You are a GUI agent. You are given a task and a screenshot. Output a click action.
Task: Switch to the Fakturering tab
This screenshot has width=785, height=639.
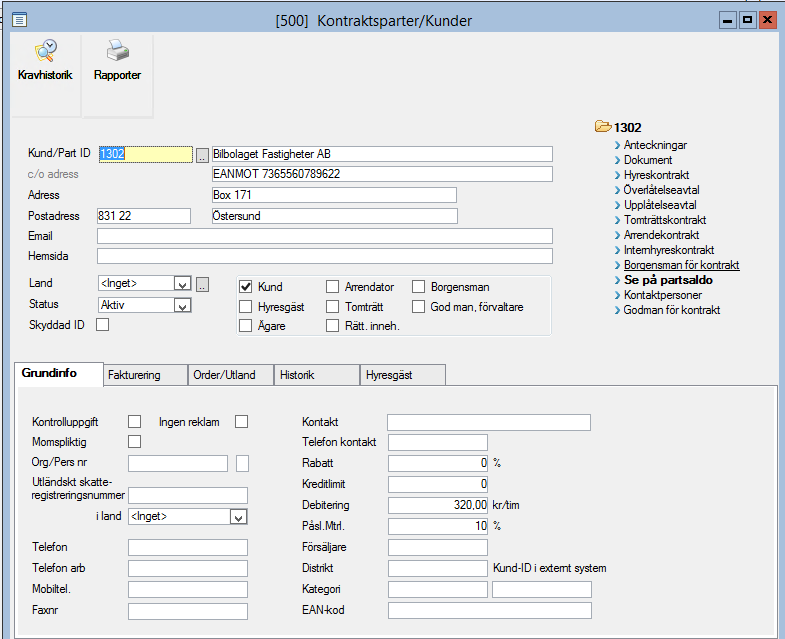[146, 375]
